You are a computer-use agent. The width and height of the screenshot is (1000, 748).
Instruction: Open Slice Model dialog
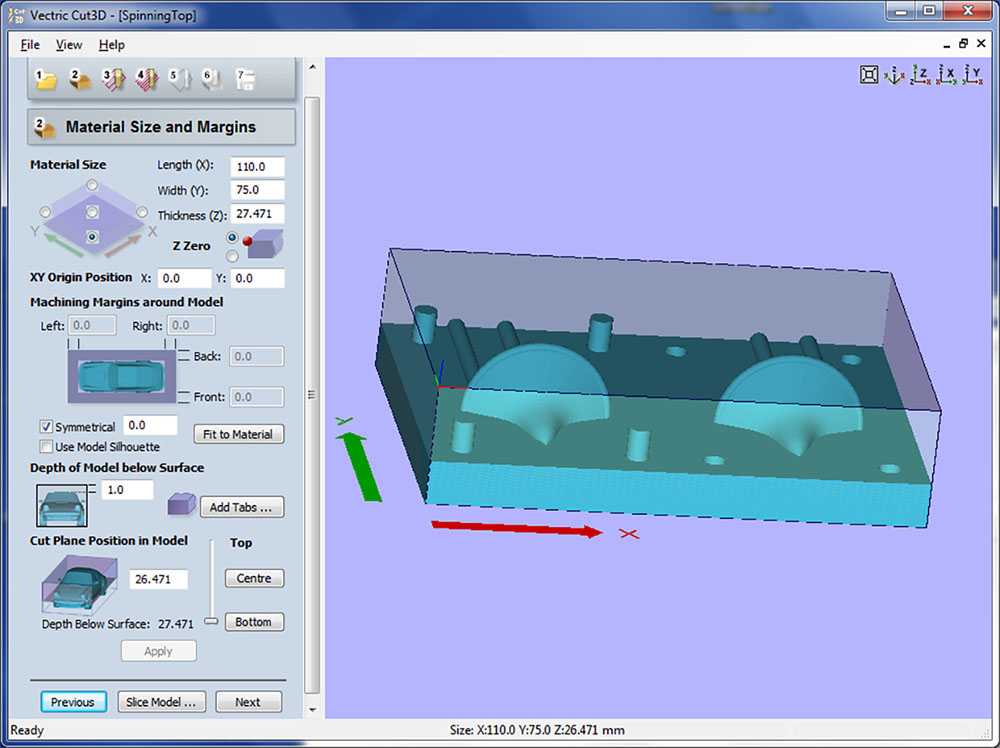(161, 702)
